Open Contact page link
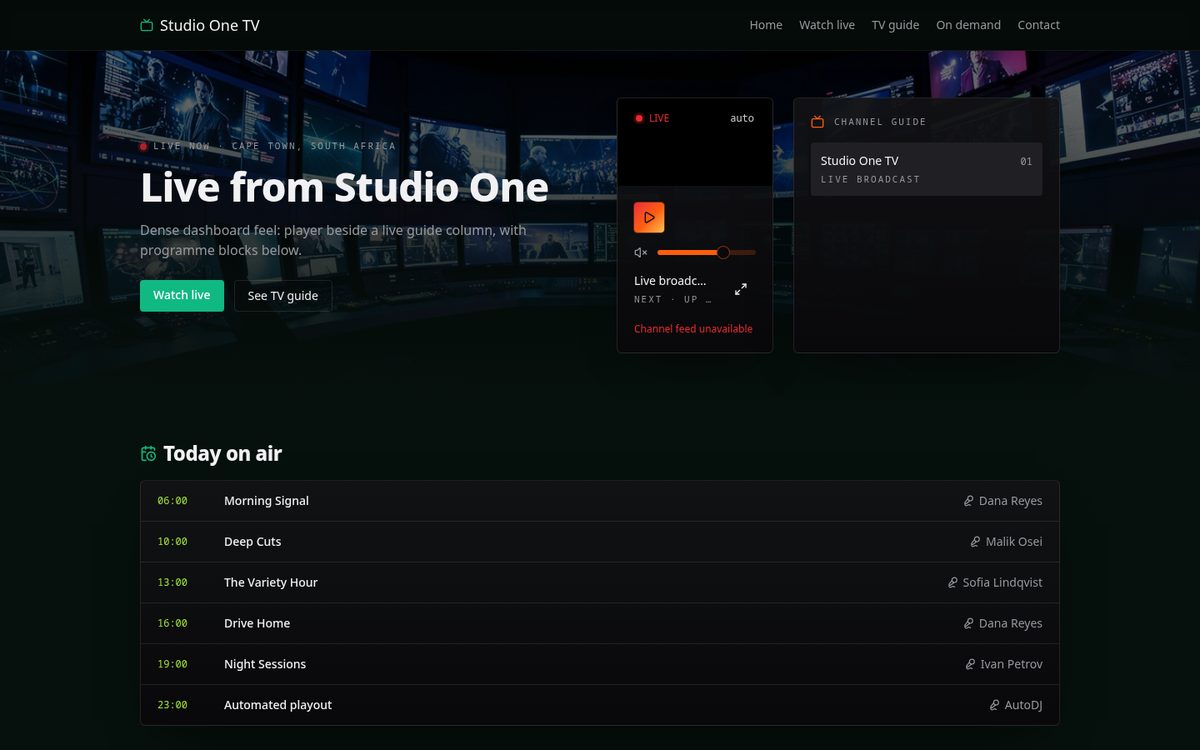Screen dimensions: 1200x750 click(x=1039, y=25)
